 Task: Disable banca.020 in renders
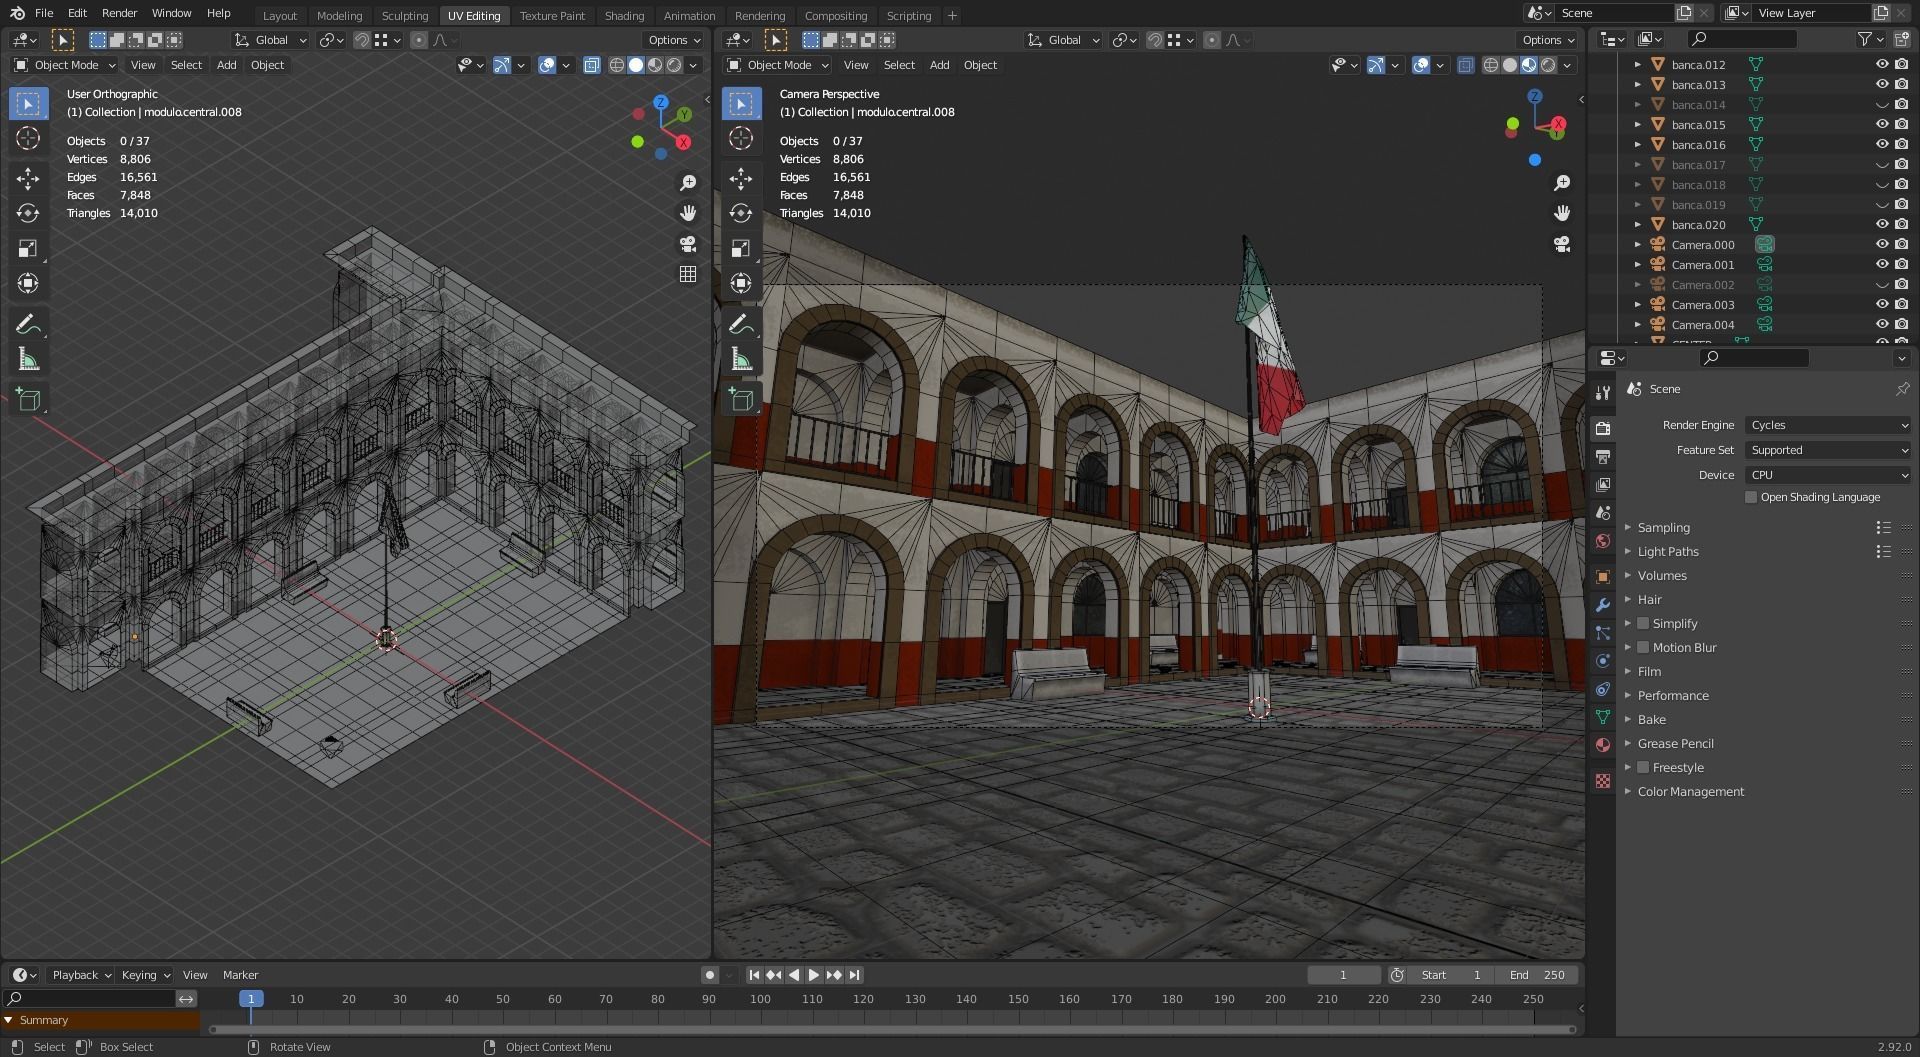point(1901,224)
